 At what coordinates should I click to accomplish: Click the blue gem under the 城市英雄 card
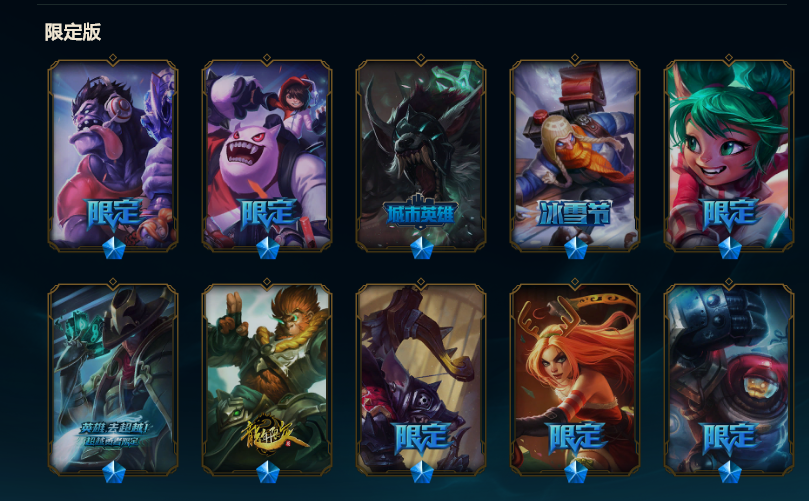422,248
